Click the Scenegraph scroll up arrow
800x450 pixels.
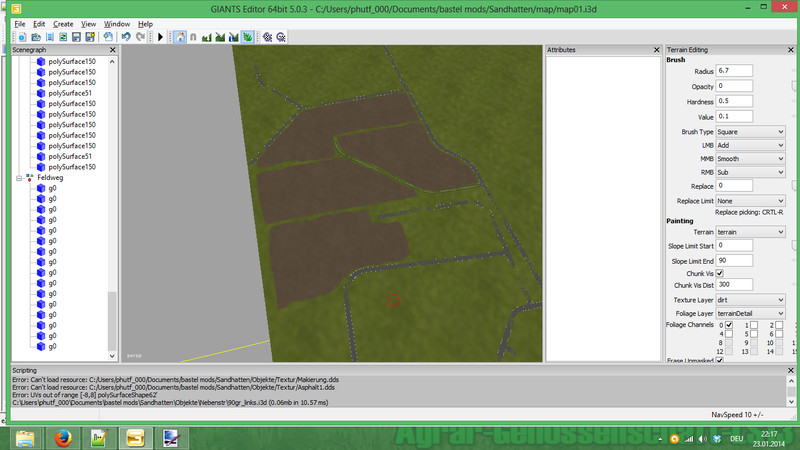click(112, 61)
